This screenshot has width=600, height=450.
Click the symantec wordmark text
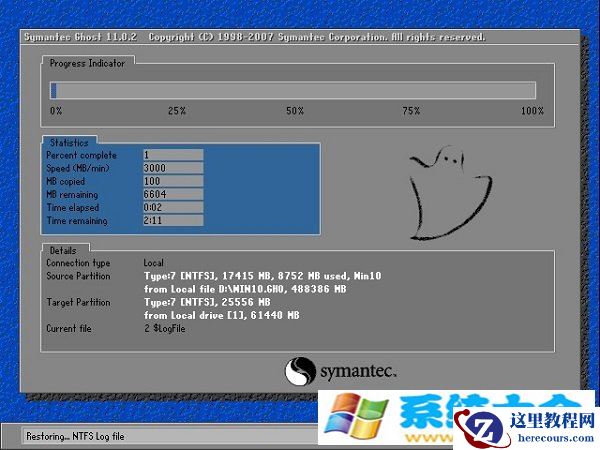coord(357,371)
